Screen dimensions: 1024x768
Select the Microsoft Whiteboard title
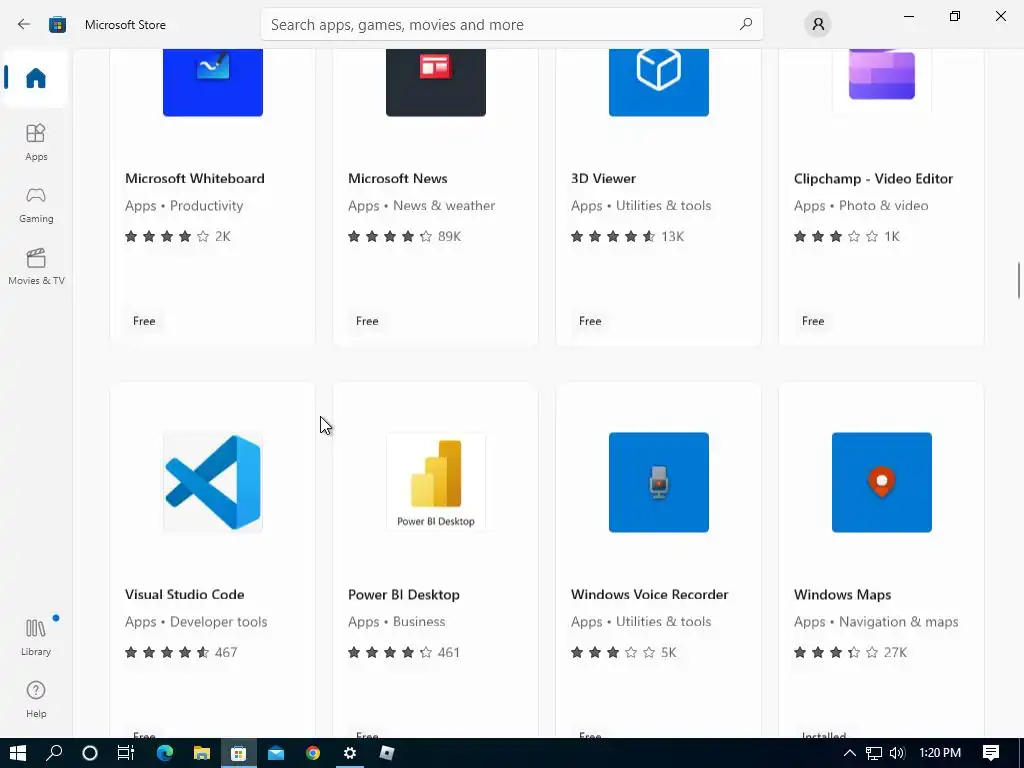[x=195, y=178]
